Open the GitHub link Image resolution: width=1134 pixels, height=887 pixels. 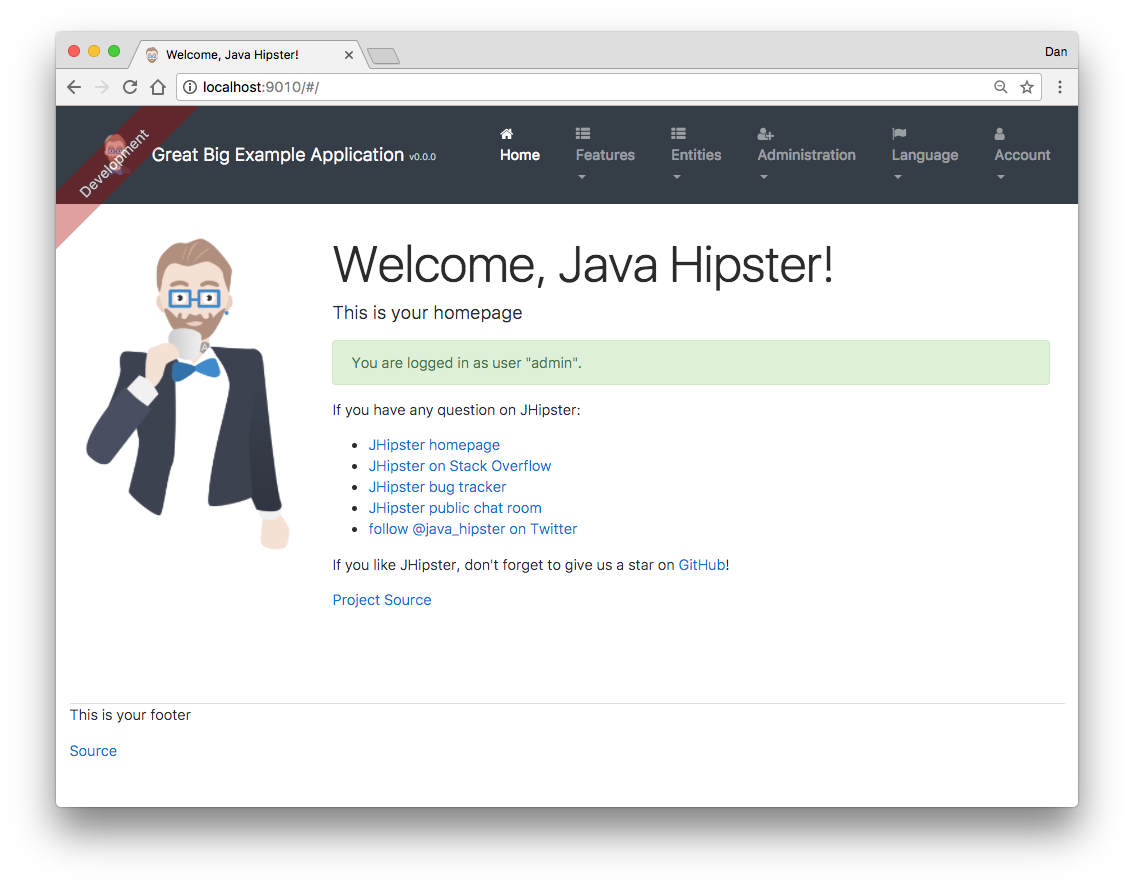point(702,565)
